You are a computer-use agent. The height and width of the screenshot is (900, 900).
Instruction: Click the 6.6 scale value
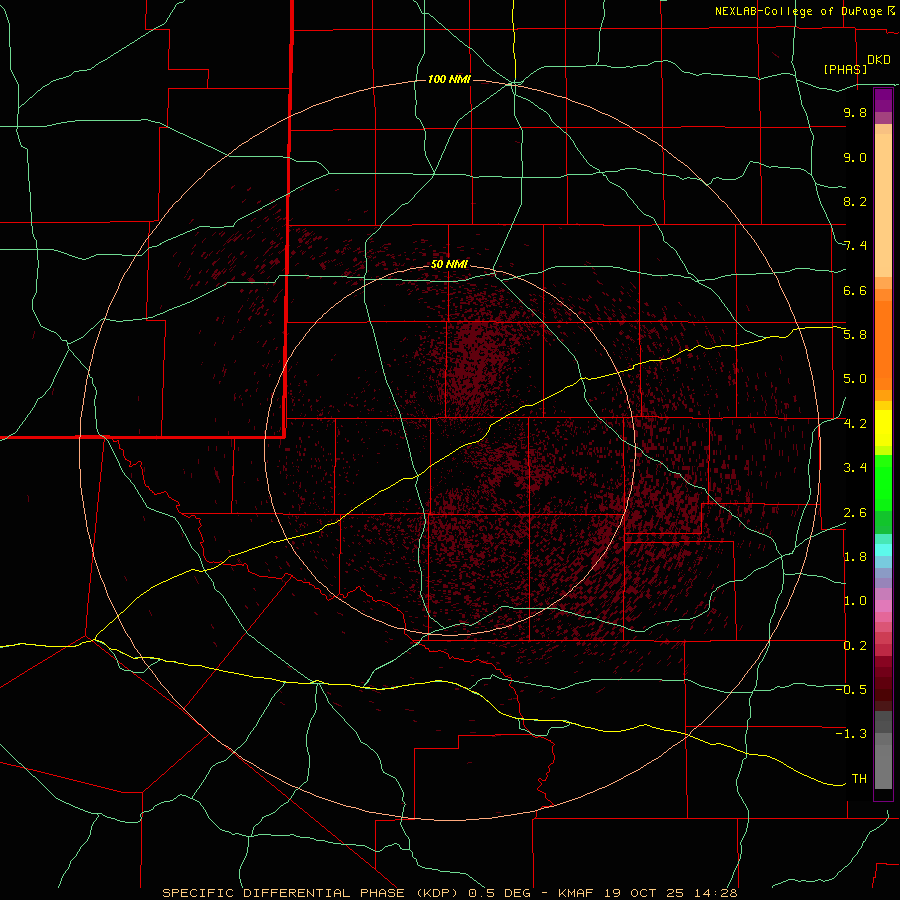pyautogui.click(x=855, y=291)
